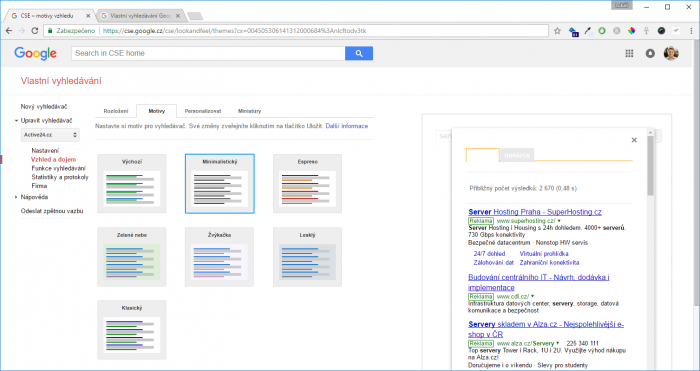Close the preview overlay with X
Screen dimensions: 700x371
tap(634, 140)
